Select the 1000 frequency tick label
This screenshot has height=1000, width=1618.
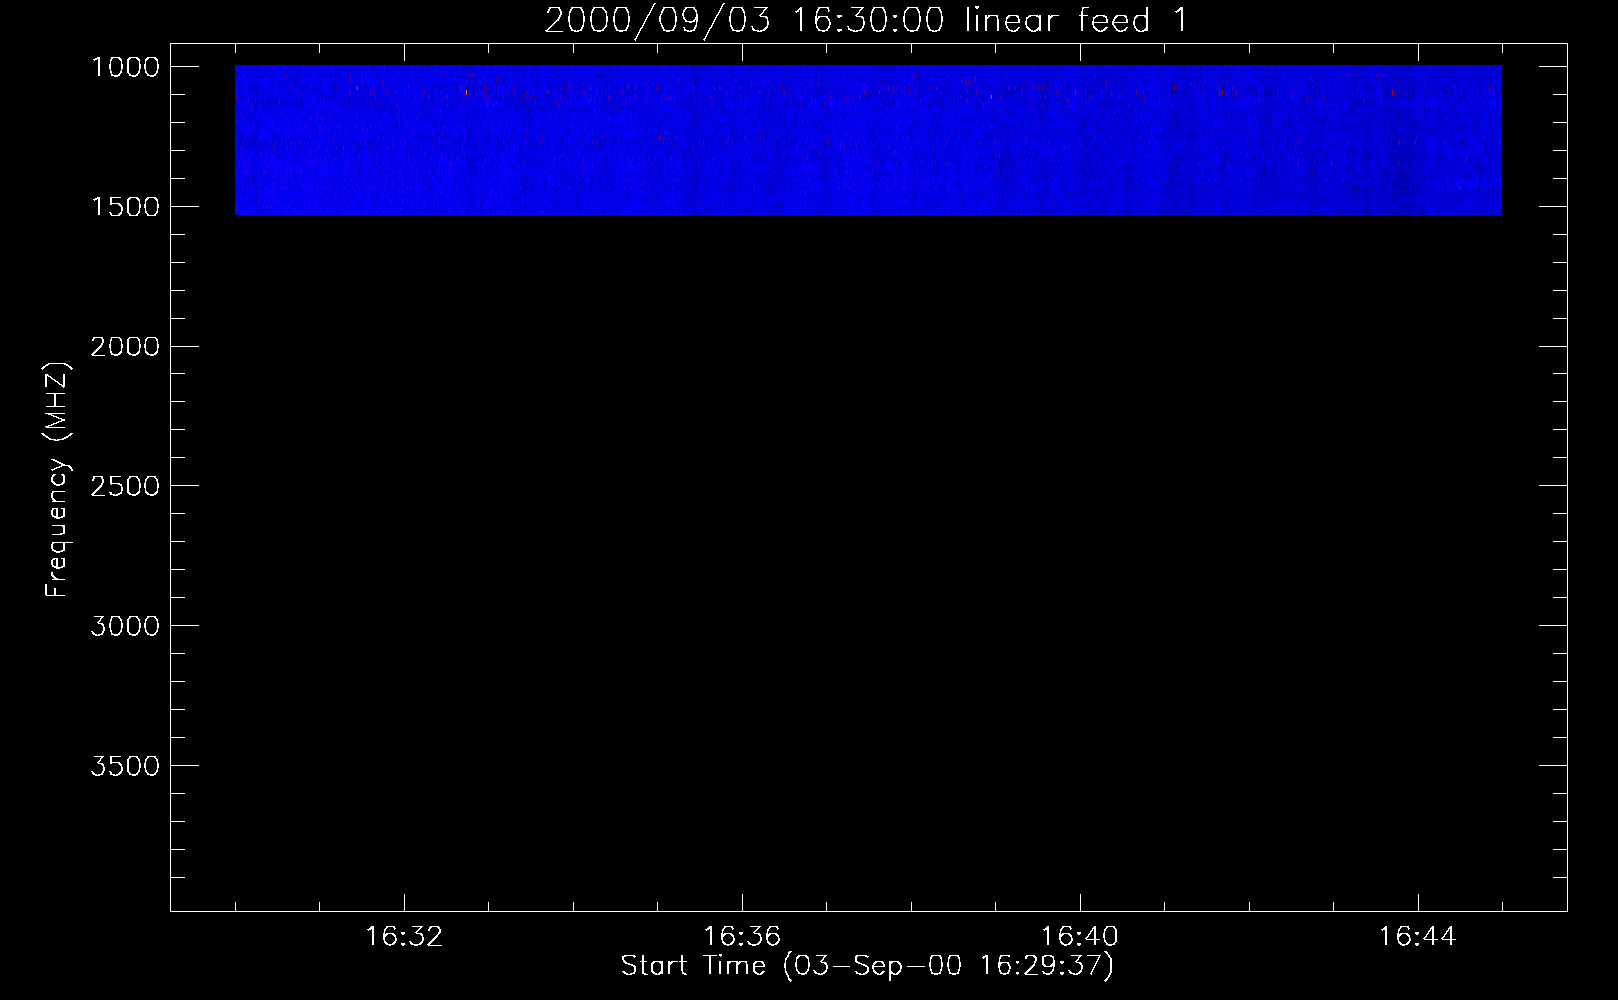click(125, 67)
